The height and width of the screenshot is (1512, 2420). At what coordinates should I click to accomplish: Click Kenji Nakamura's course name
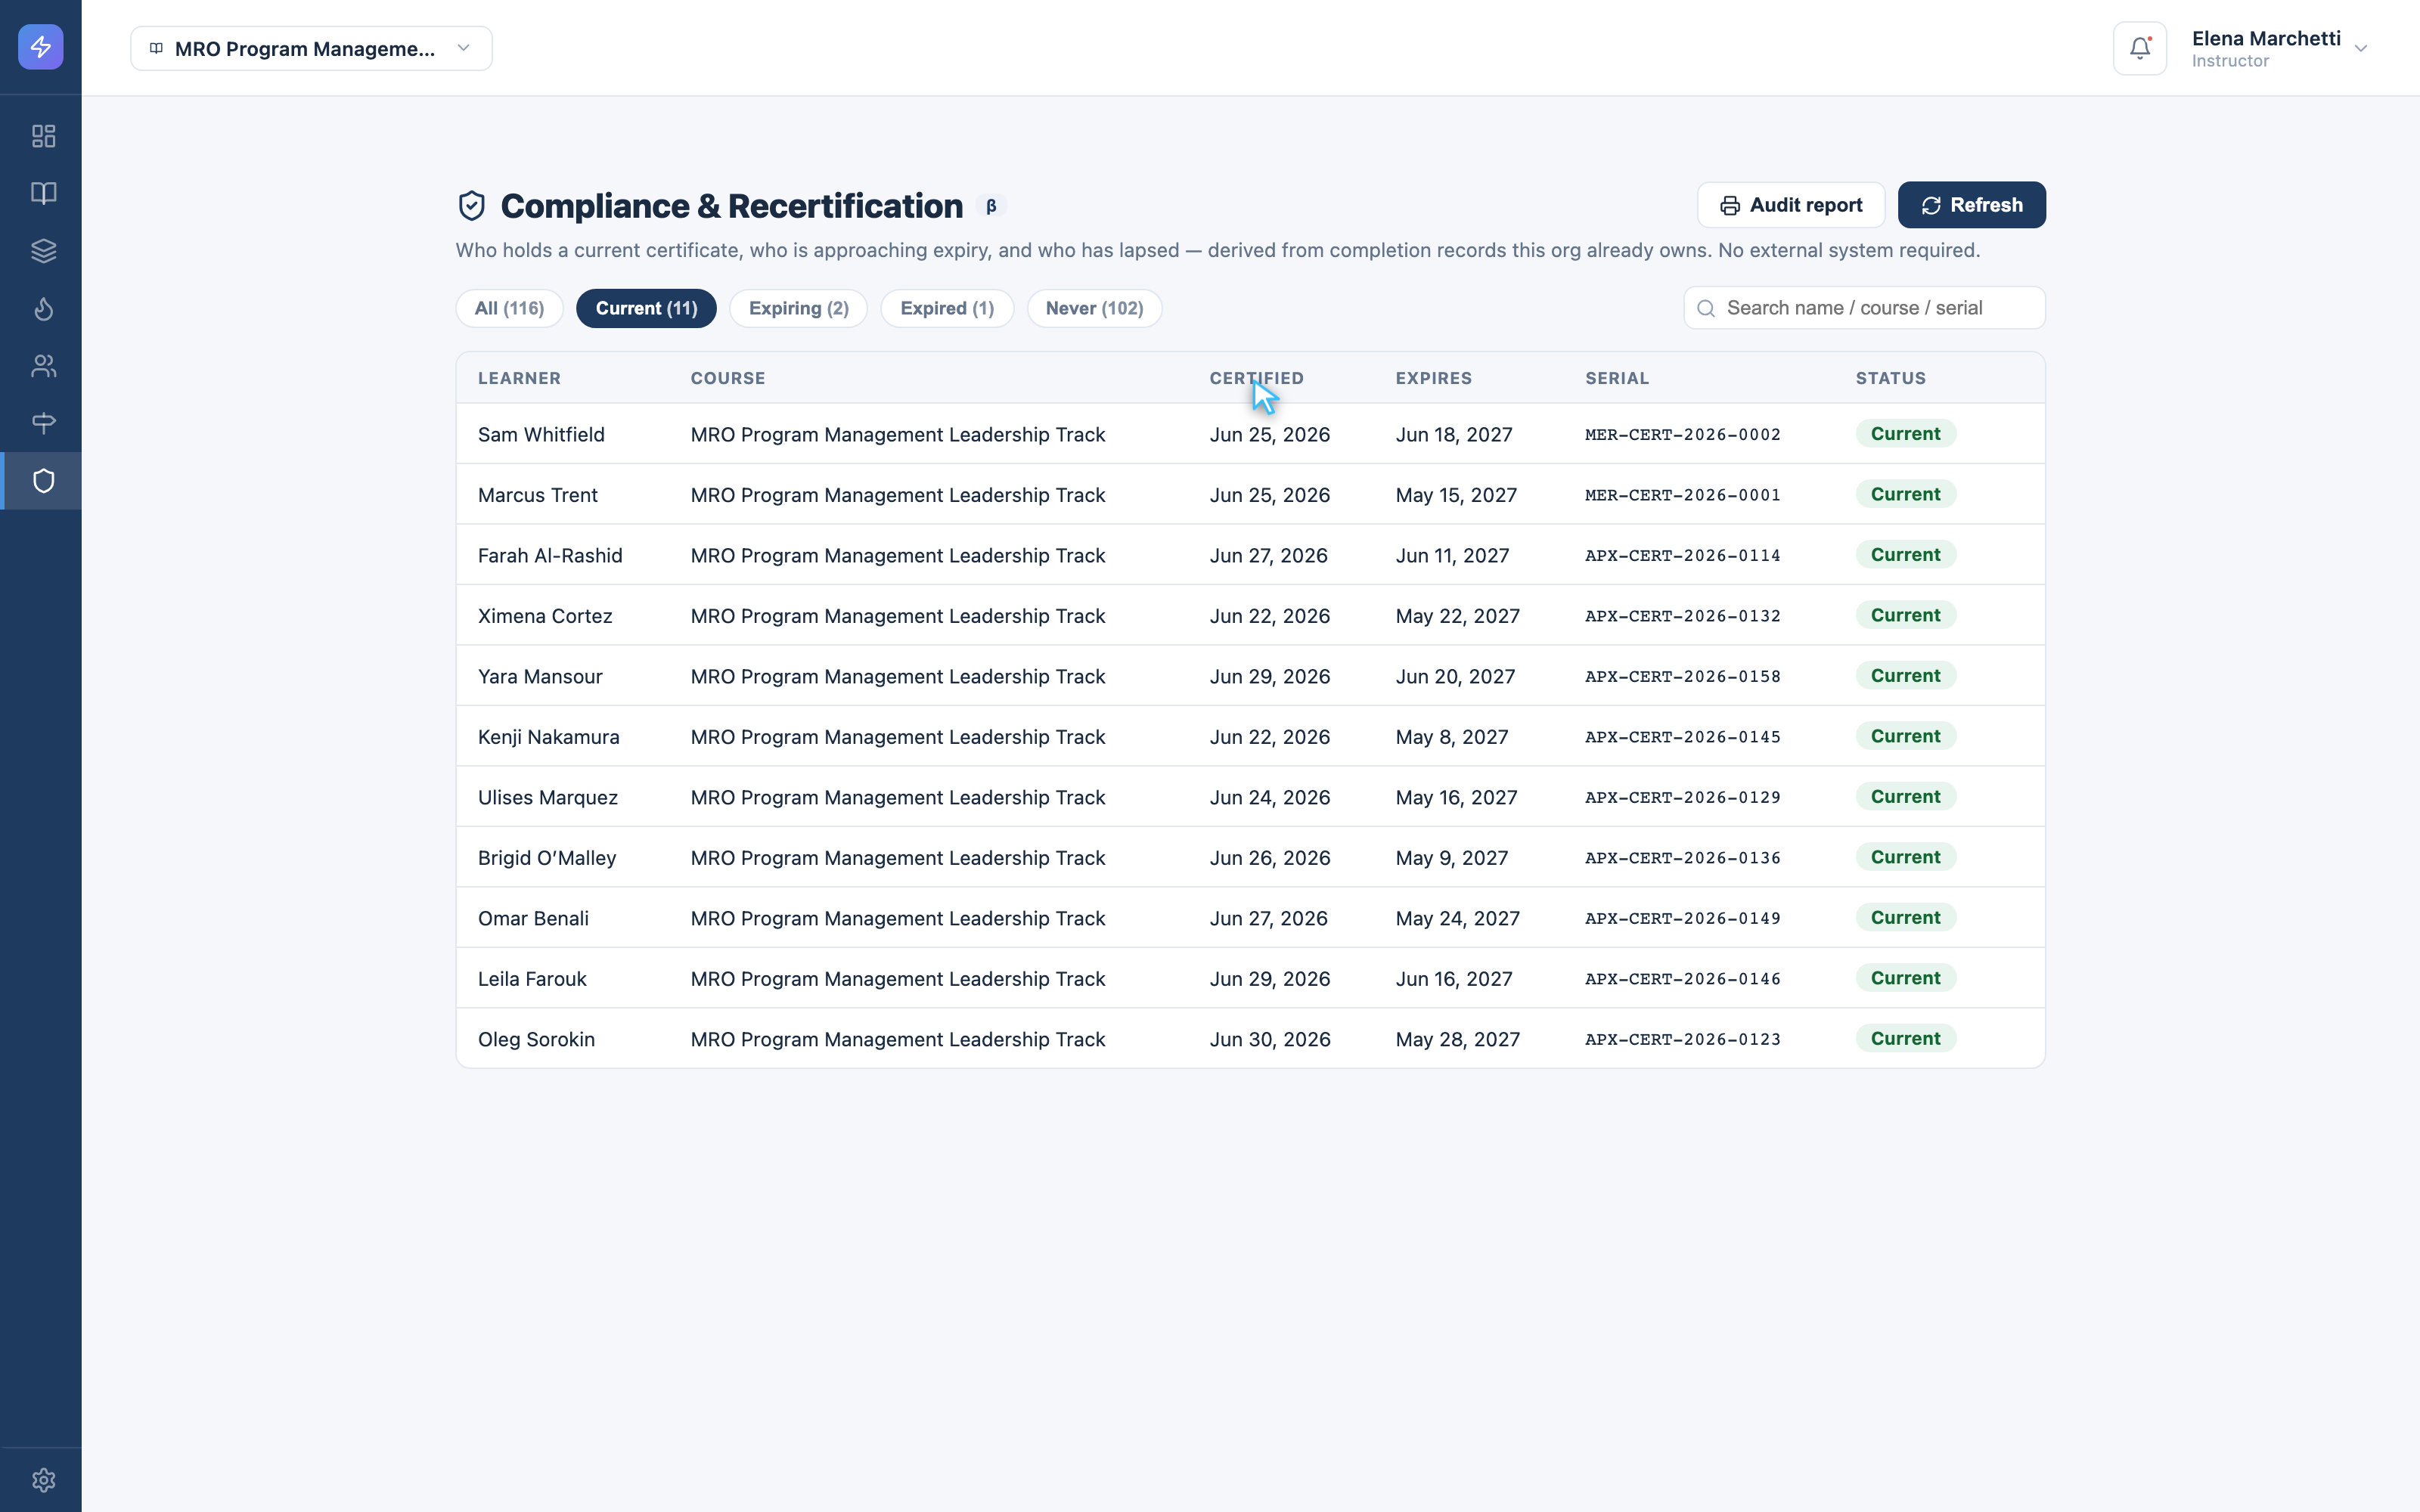point(898,737)
